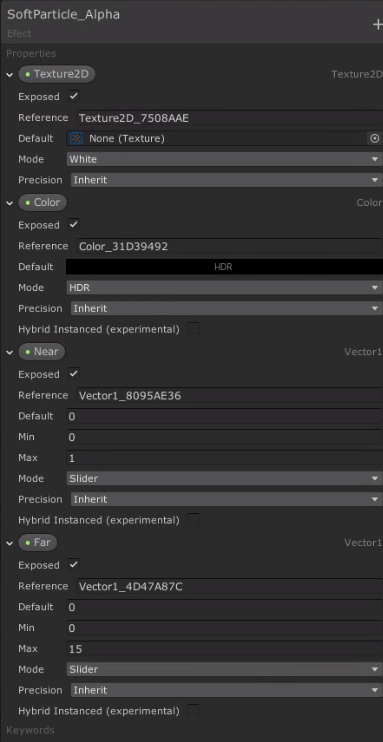This screenshot has width=383, height=742.
Task: Edit Near property Min value field
Action: coord(224,437)
